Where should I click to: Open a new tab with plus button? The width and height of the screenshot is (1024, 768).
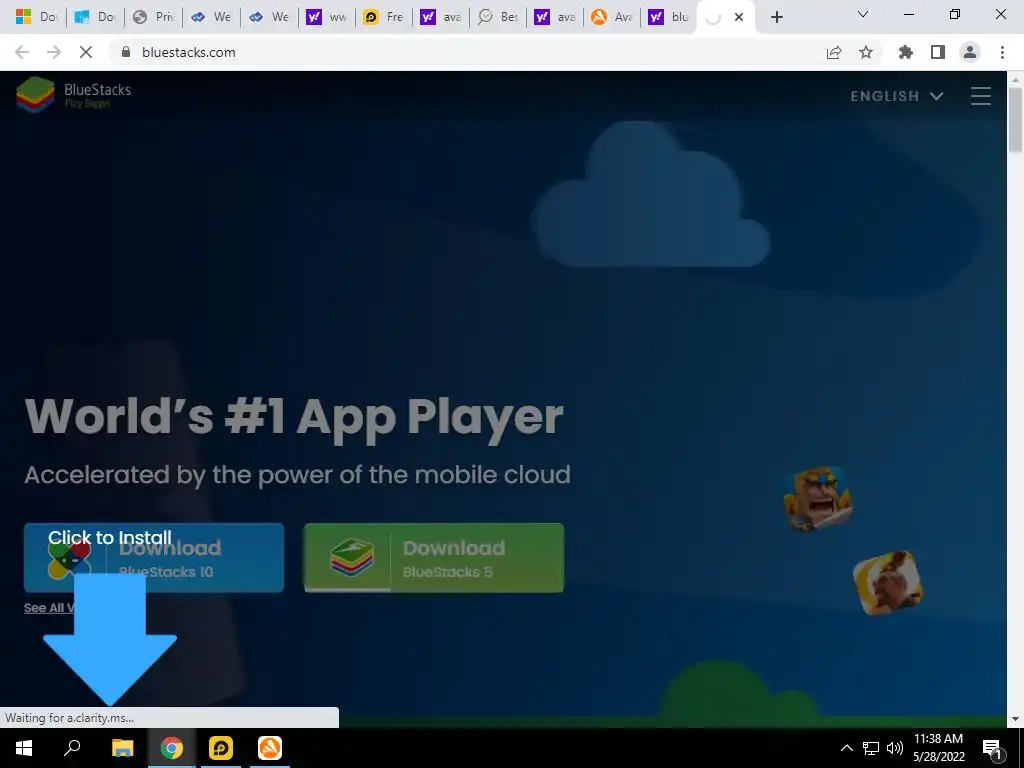pos(776,17)
